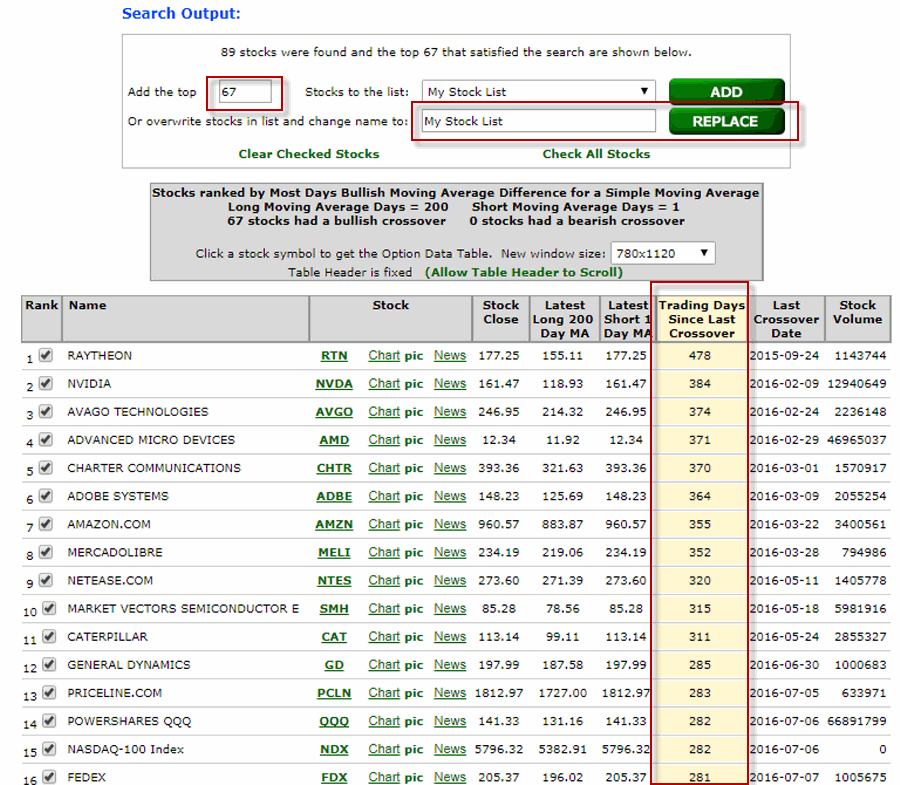Open the Chart link for PRICELINE.COM

pyautogui.click(x=384, y=693)
